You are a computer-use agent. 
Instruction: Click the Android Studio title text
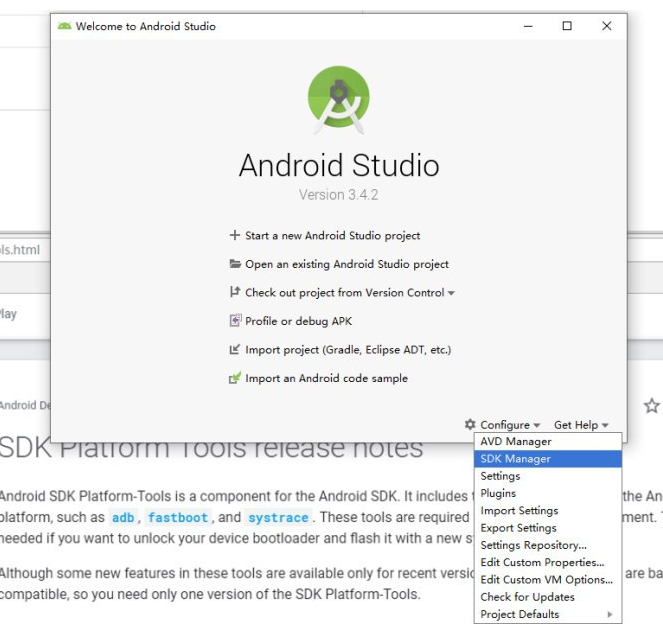[x=339, y=165]
